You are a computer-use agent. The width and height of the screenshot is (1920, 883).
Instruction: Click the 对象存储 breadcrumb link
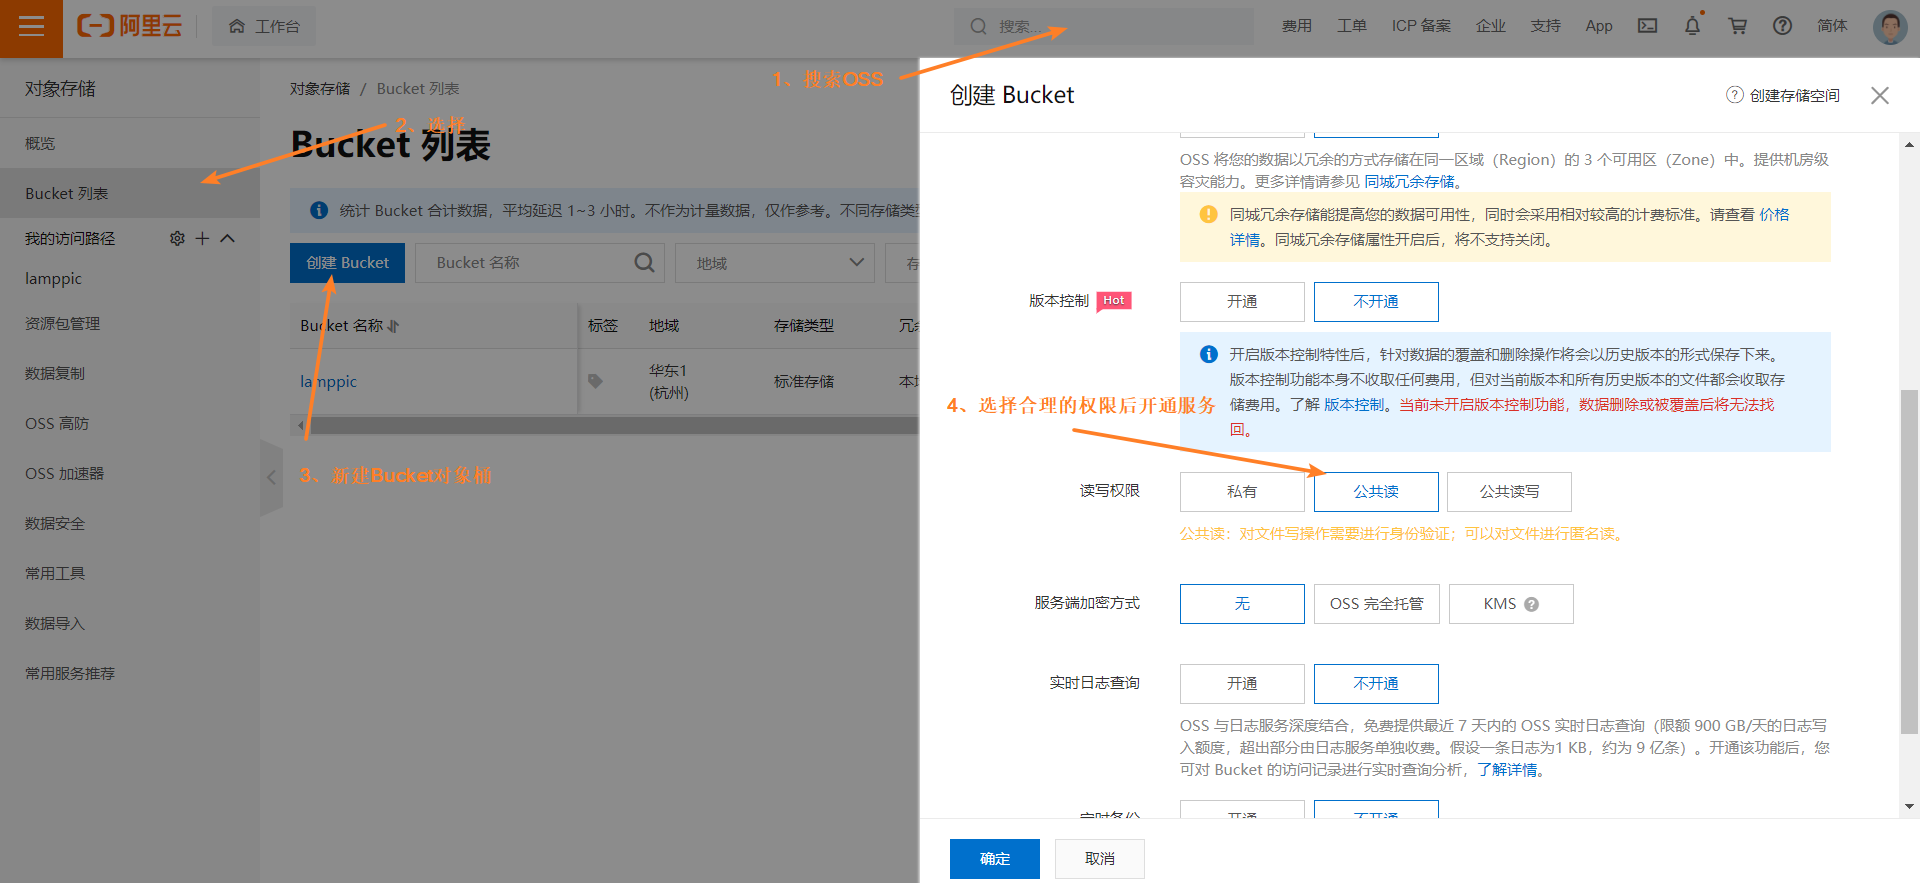click(320, 89)
